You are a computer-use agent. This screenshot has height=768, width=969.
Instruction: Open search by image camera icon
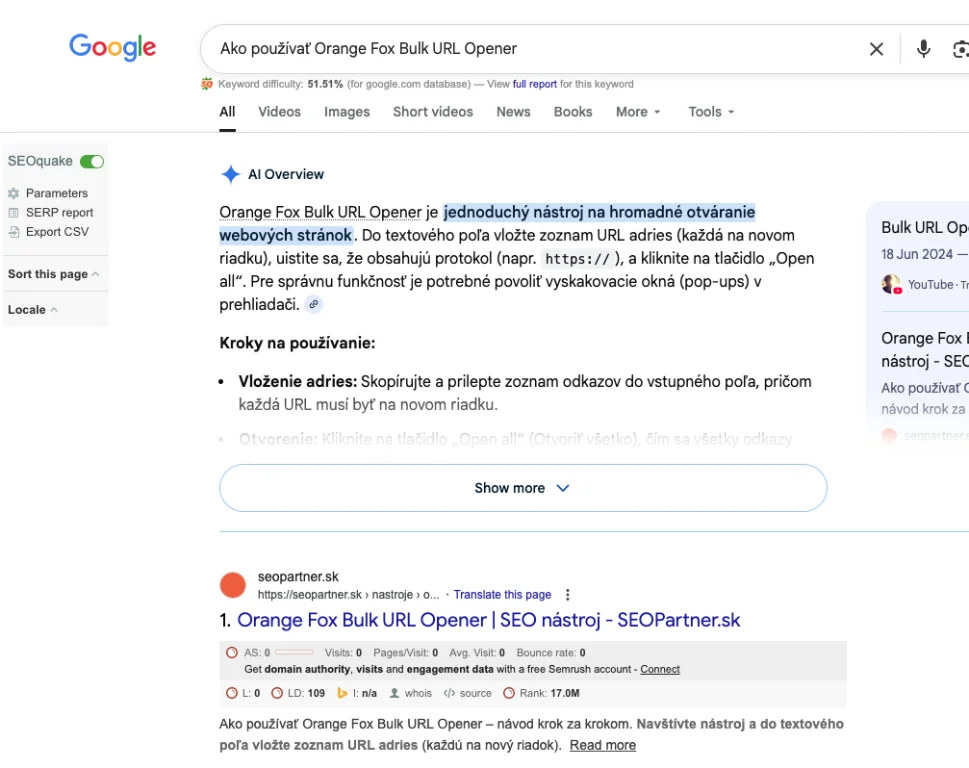coord(961,49)
